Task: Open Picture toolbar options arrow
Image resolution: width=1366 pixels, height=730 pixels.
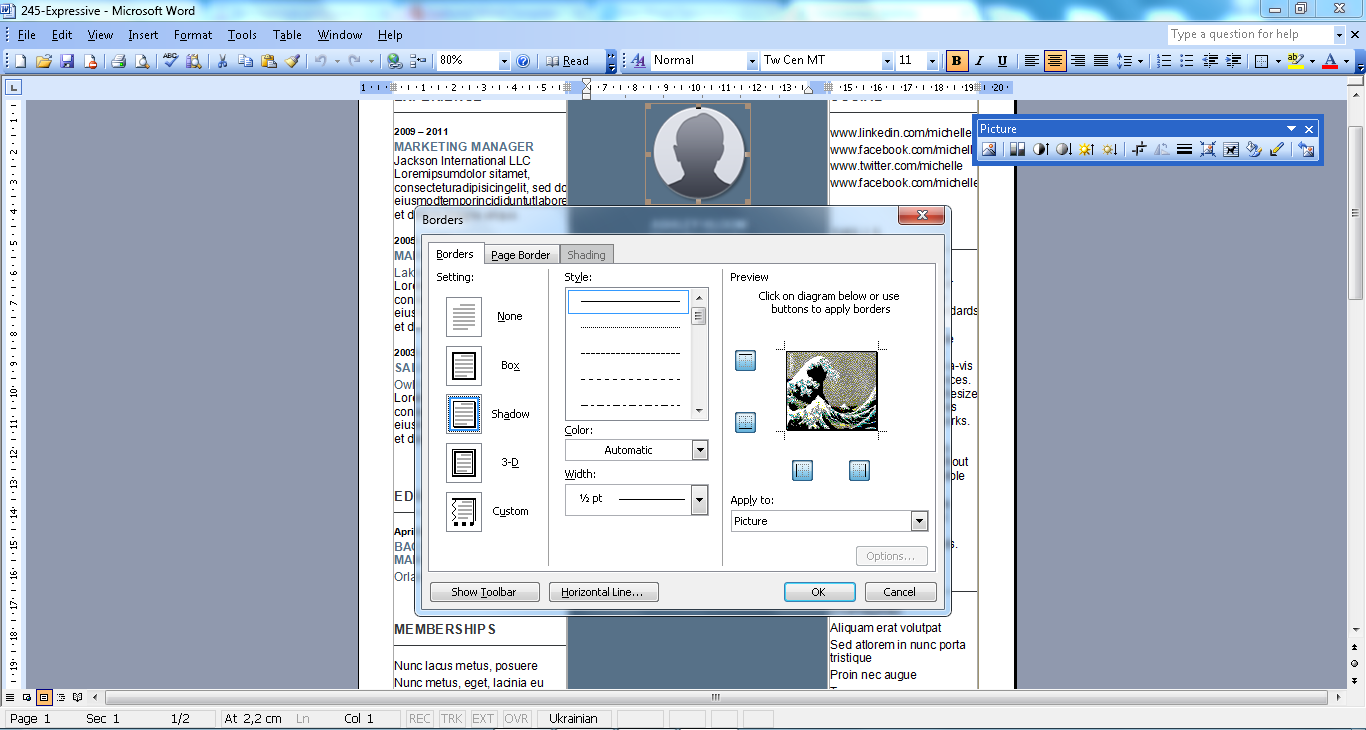Action: point(1291,129)
